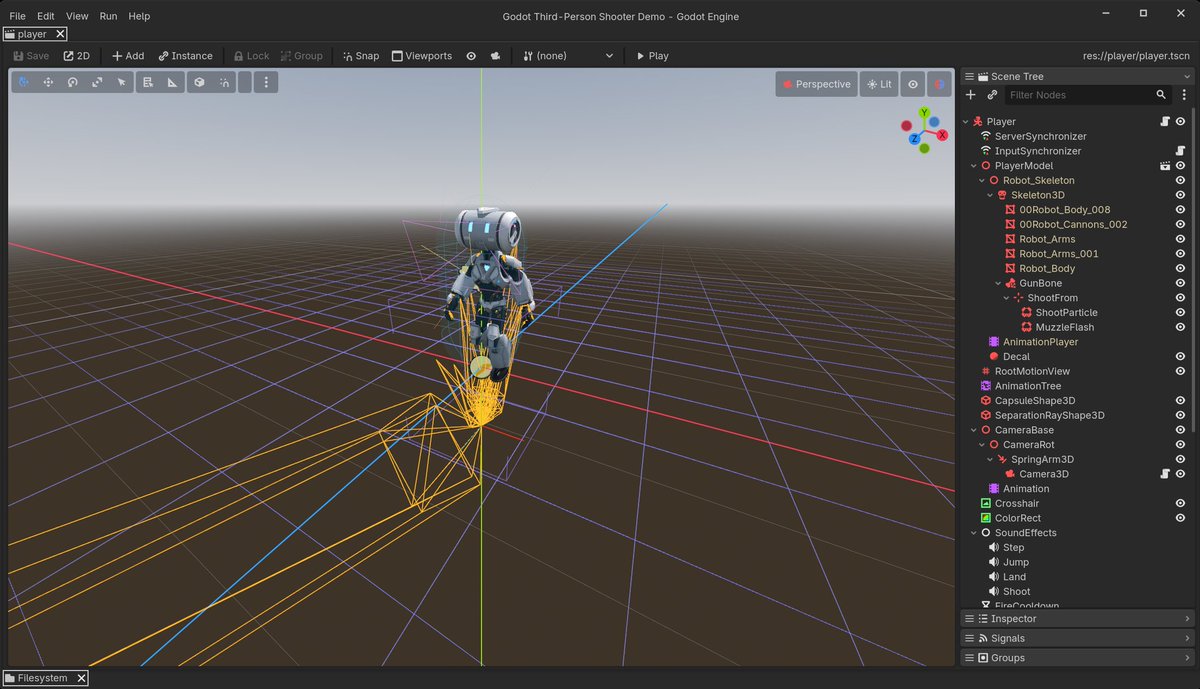
Task: Click the toolbar icon right of the eye icon
Action: point(495,56)
